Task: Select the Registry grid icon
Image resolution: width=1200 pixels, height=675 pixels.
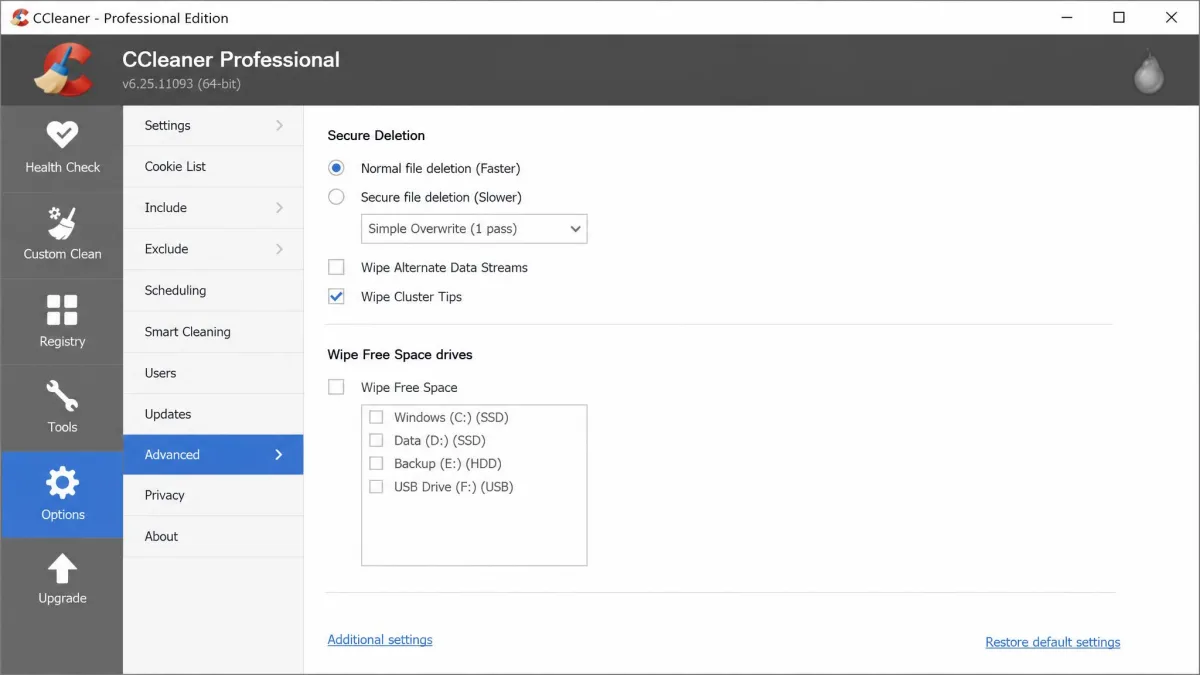Action: pos(62,310)
